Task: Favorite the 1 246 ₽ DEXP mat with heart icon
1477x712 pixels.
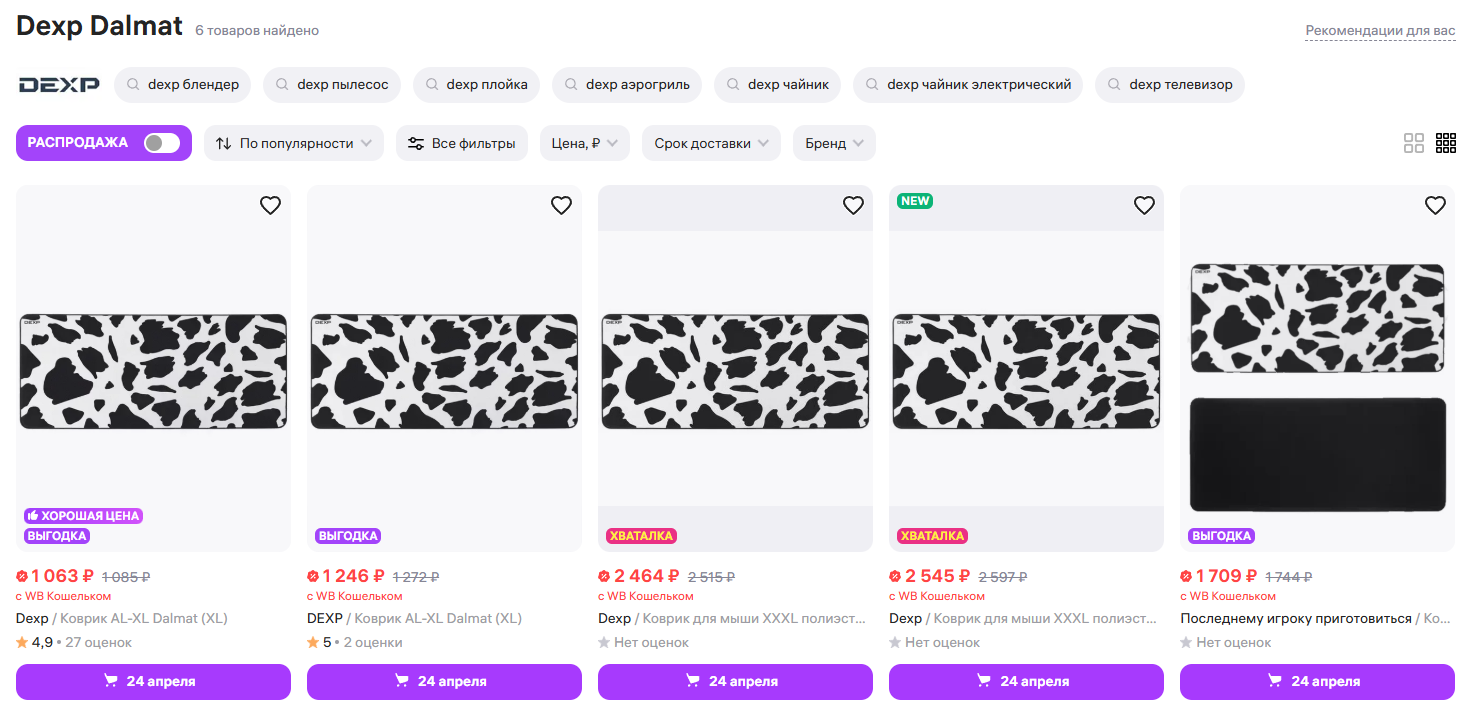Action: point(561,205)
